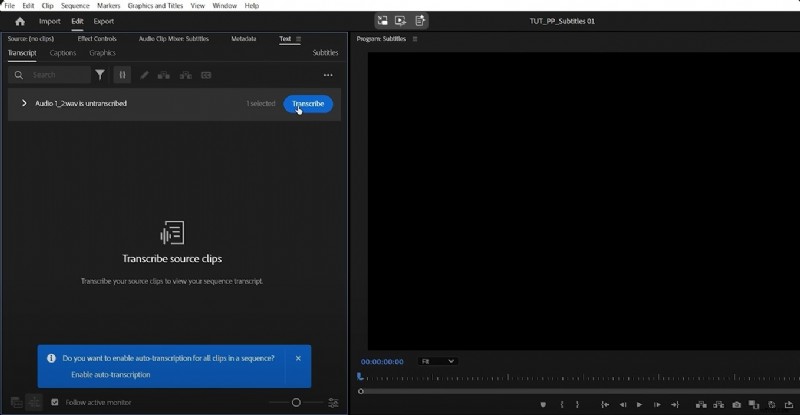Click the Play button in Program monitor
Viewport: 800px width, 415px height.
point(639,405)
